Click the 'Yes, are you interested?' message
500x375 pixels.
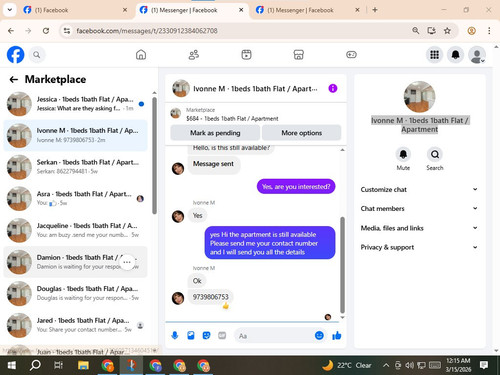(296, 187)
